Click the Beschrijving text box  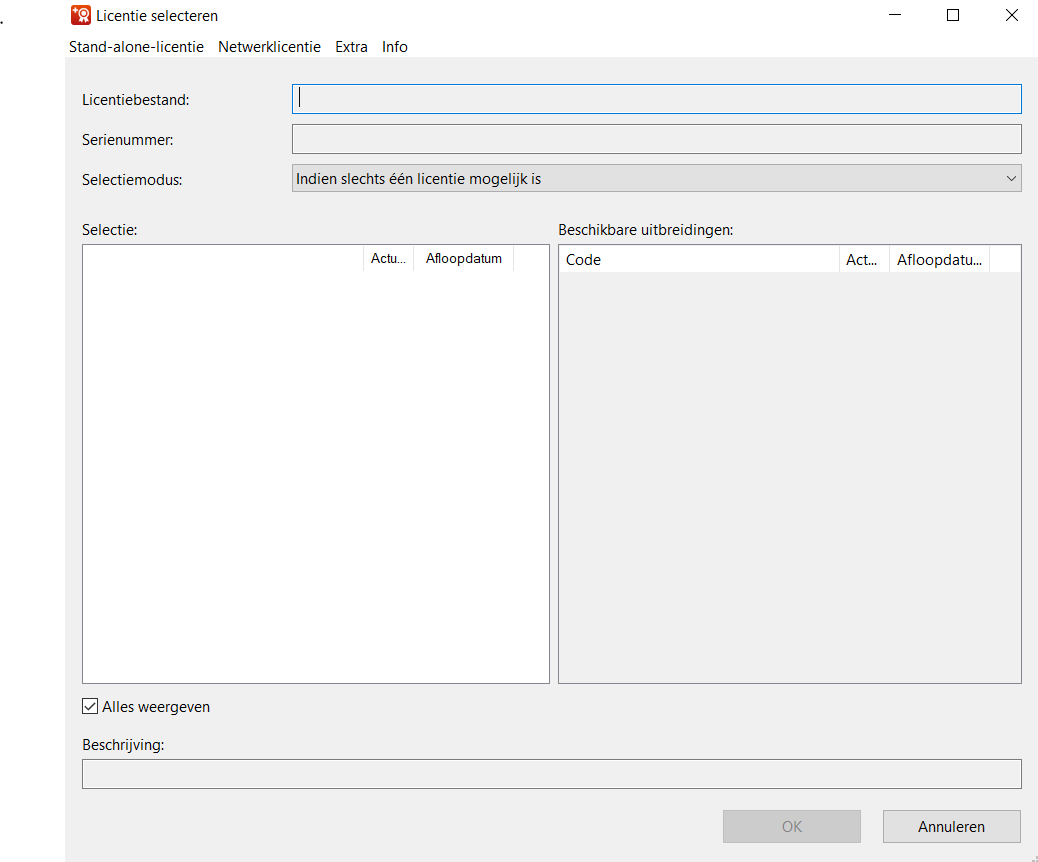(551, 774)
